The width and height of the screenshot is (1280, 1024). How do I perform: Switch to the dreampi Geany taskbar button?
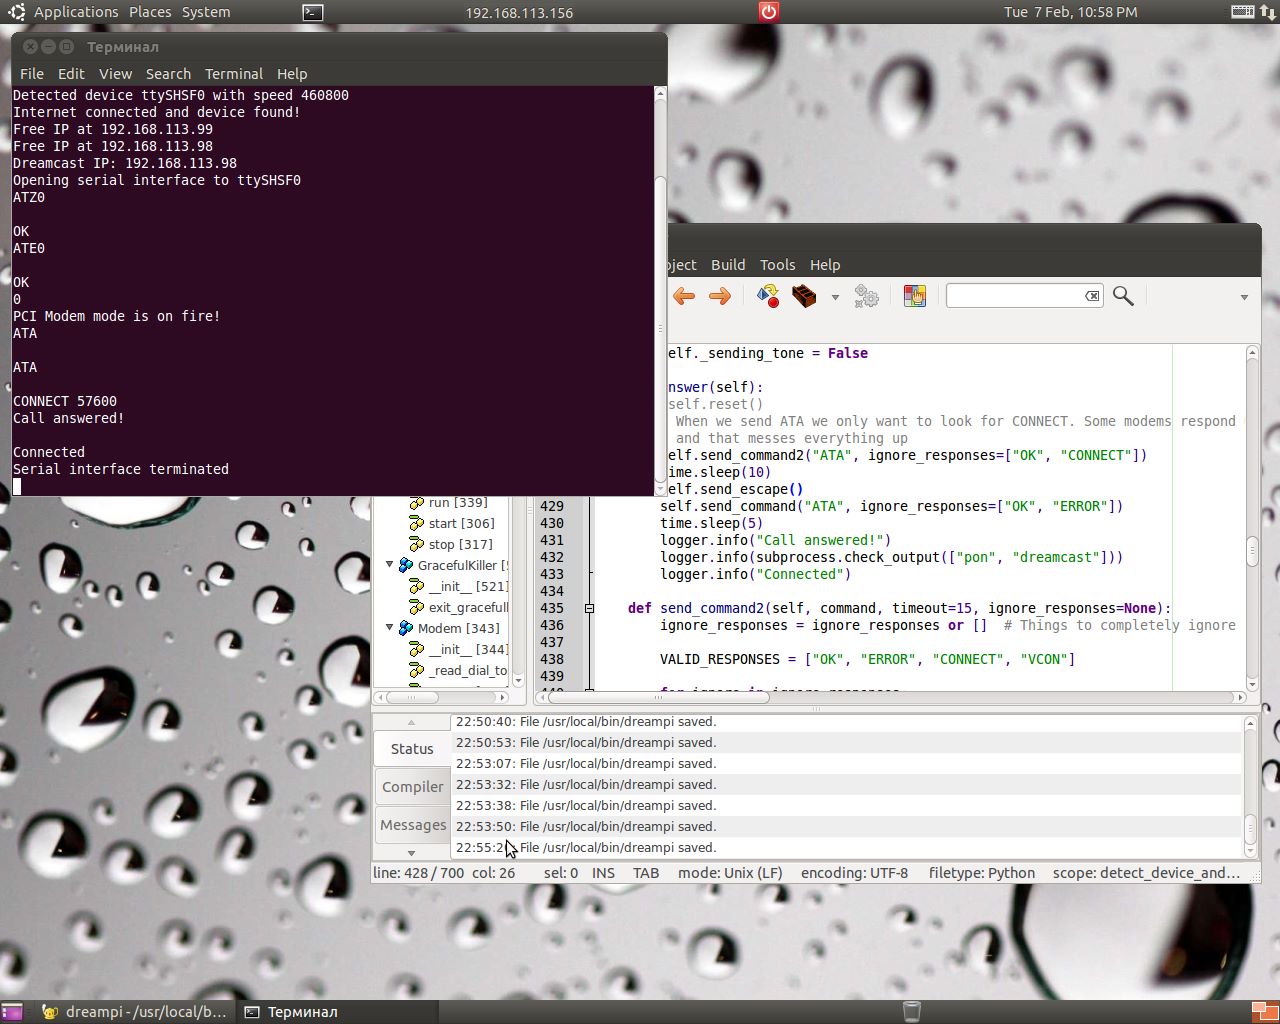click(x=134, y=1012)
